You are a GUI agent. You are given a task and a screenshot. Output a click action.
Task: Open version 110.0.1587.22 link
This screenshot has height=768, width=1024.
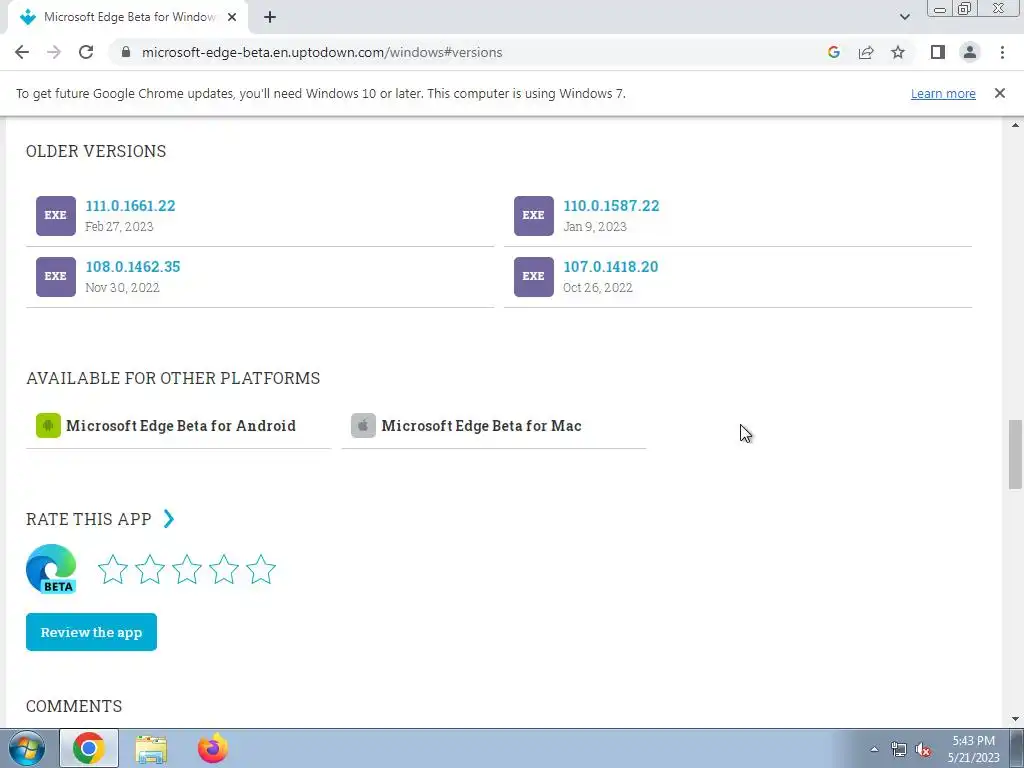[611, 206]
